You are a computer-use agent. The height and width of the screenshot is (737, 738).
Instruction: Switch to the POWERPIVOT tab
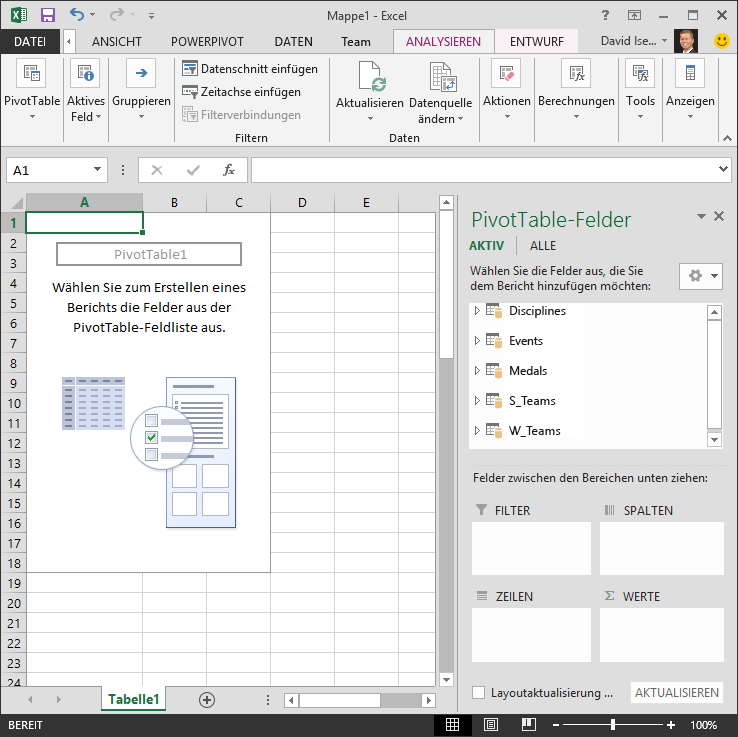click(x=207, y=41)
